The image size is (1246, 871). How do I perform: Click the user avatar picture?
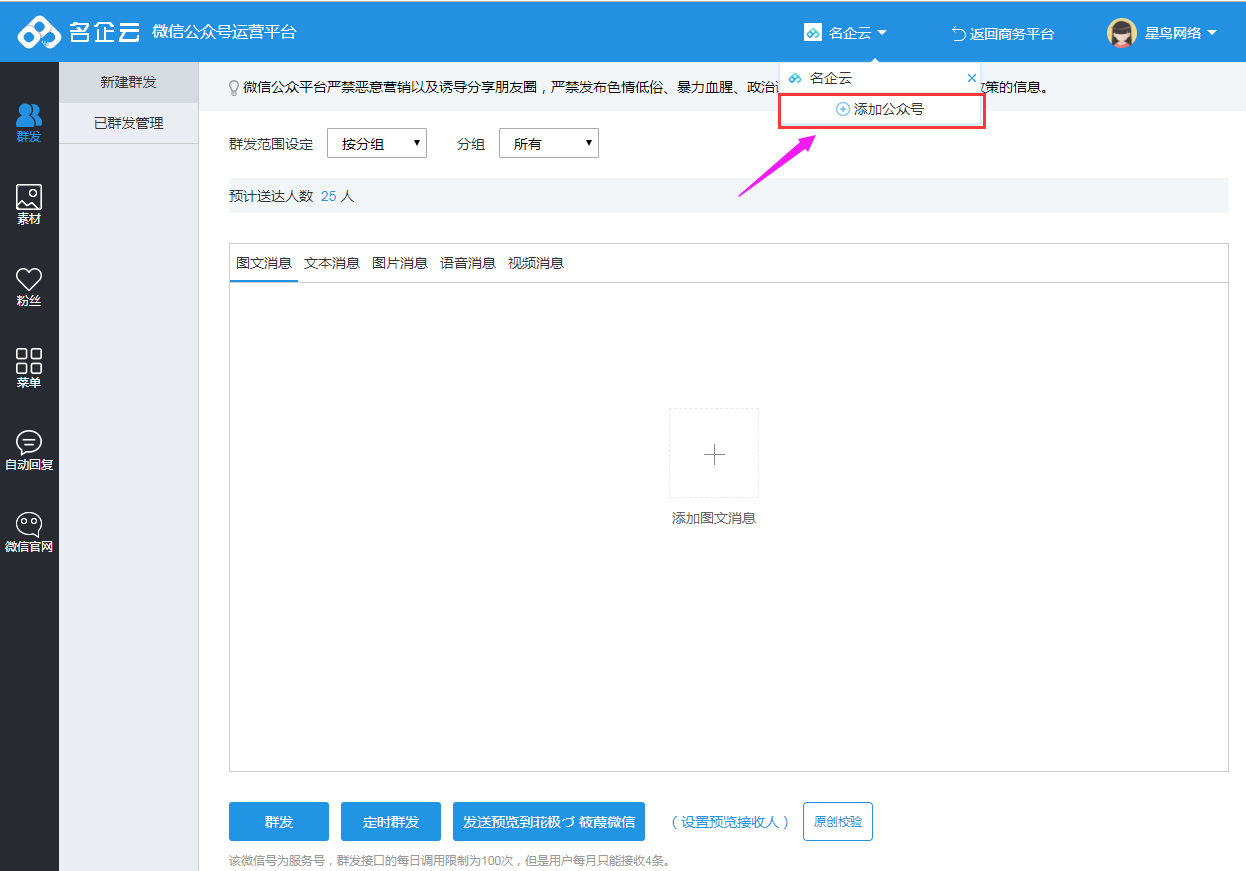pos(1122,33)
